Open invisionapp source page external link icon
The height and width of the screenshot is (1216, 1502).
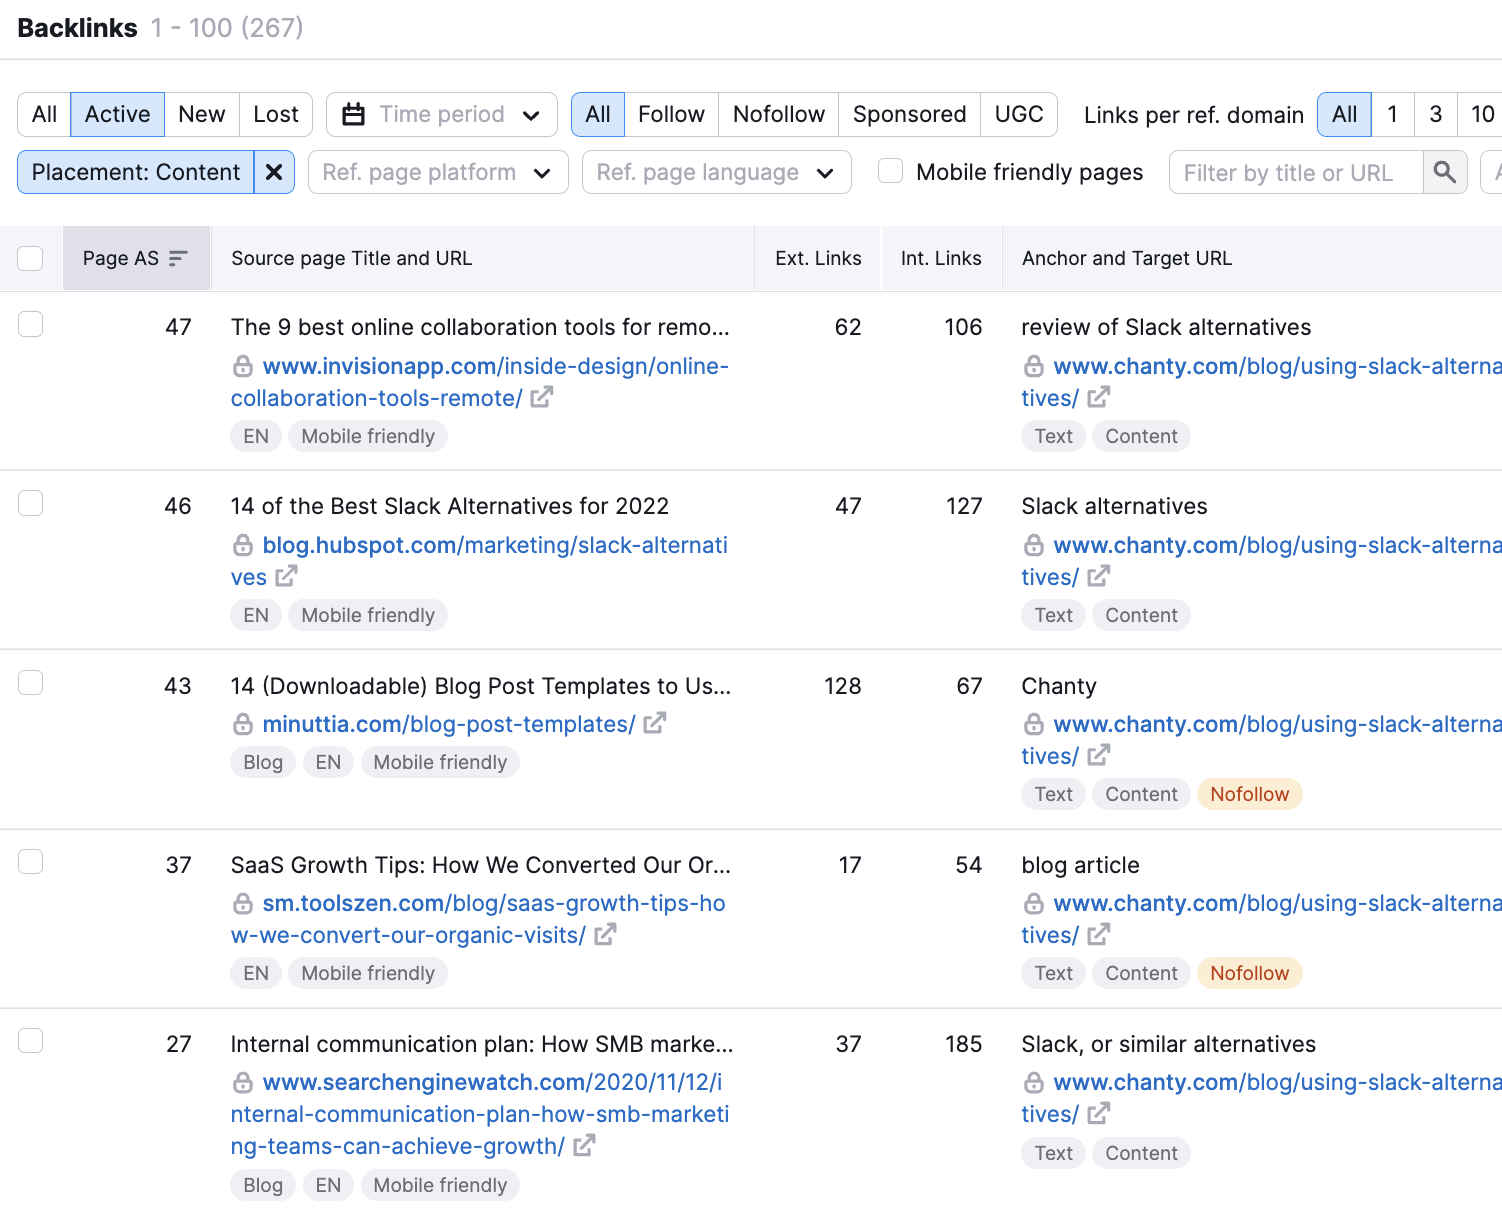click(541, 397)
